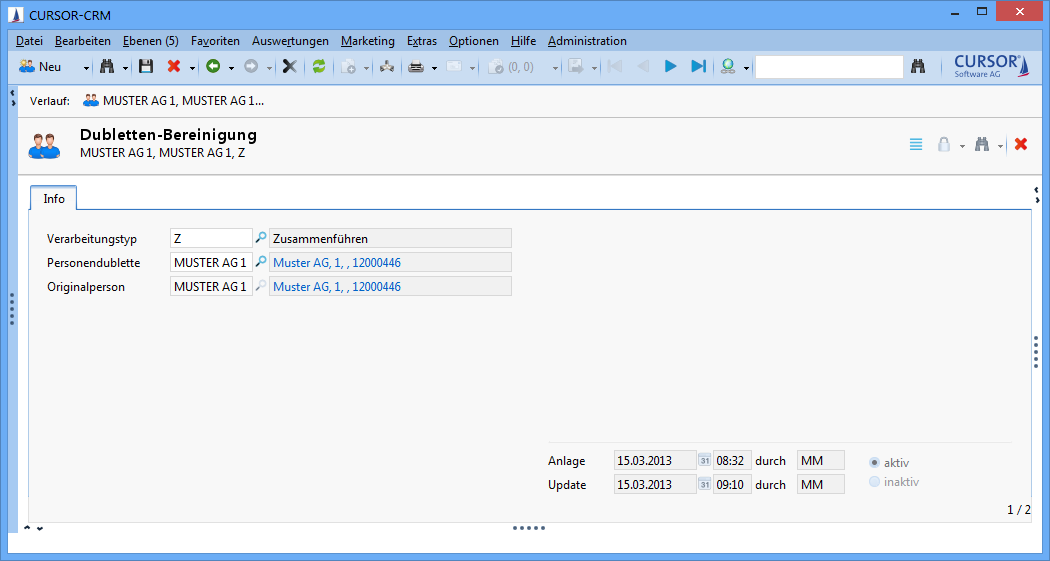Open list view via blue lines icon
Screen dimensions: 1050x561
point(916,144)
